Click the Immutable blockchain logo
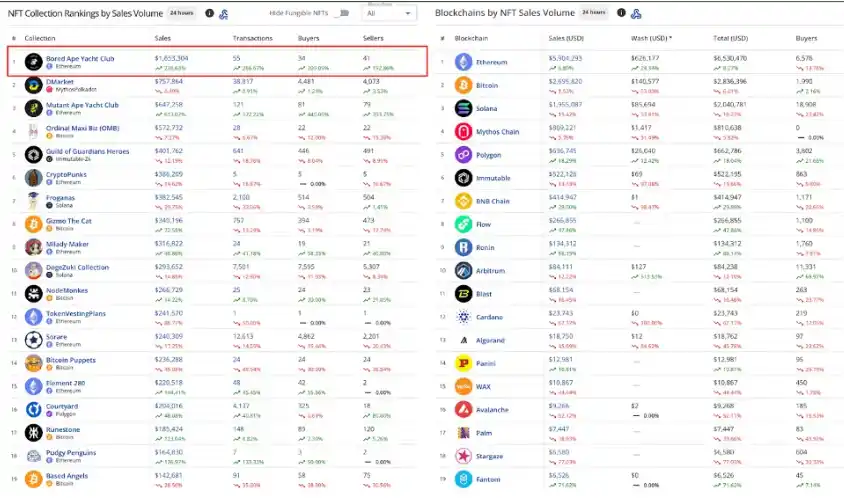This screenshot has height=498, width=844. click(463, 178)
